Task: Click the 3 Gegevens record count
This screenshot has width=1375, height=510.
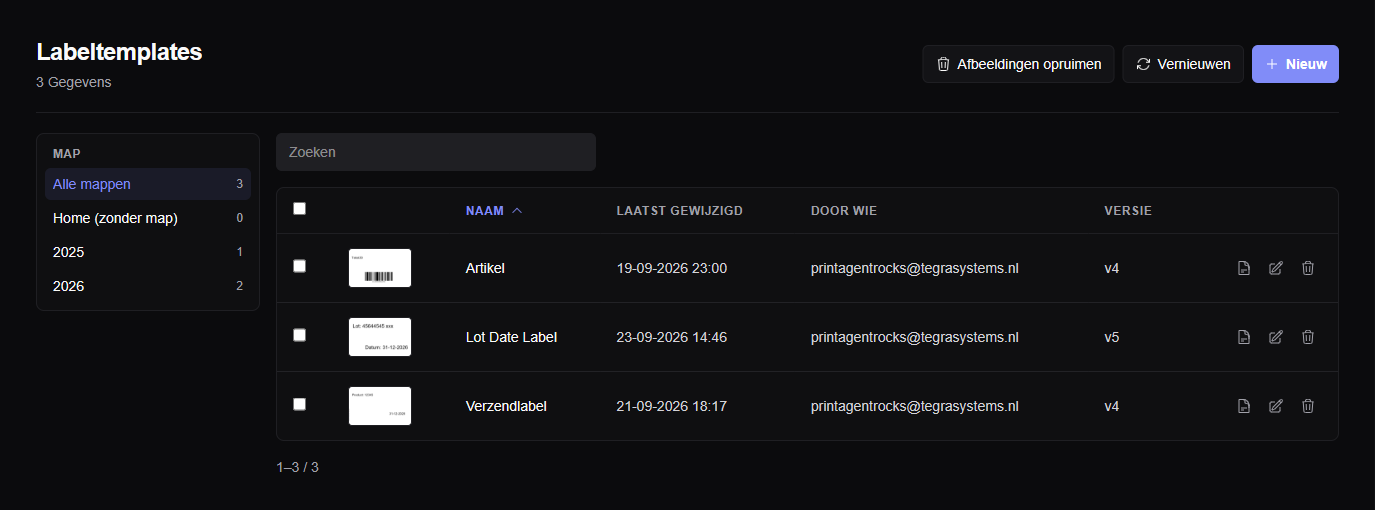Action: coord(74,82)
